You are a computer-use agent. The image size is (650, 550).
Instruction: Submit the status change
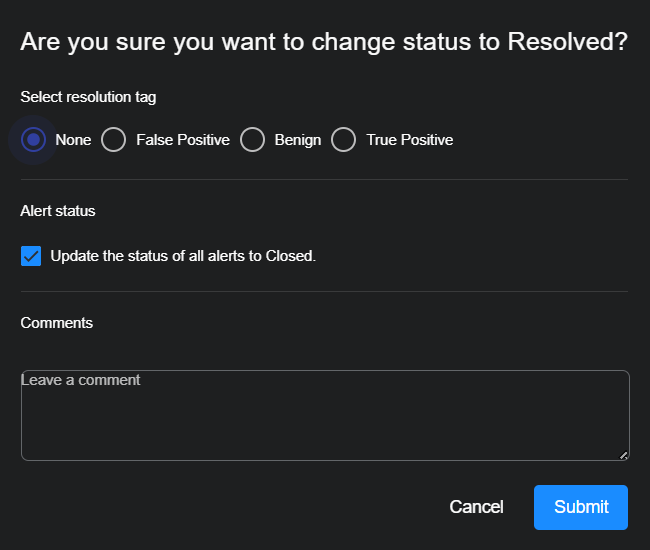point(581,507)
